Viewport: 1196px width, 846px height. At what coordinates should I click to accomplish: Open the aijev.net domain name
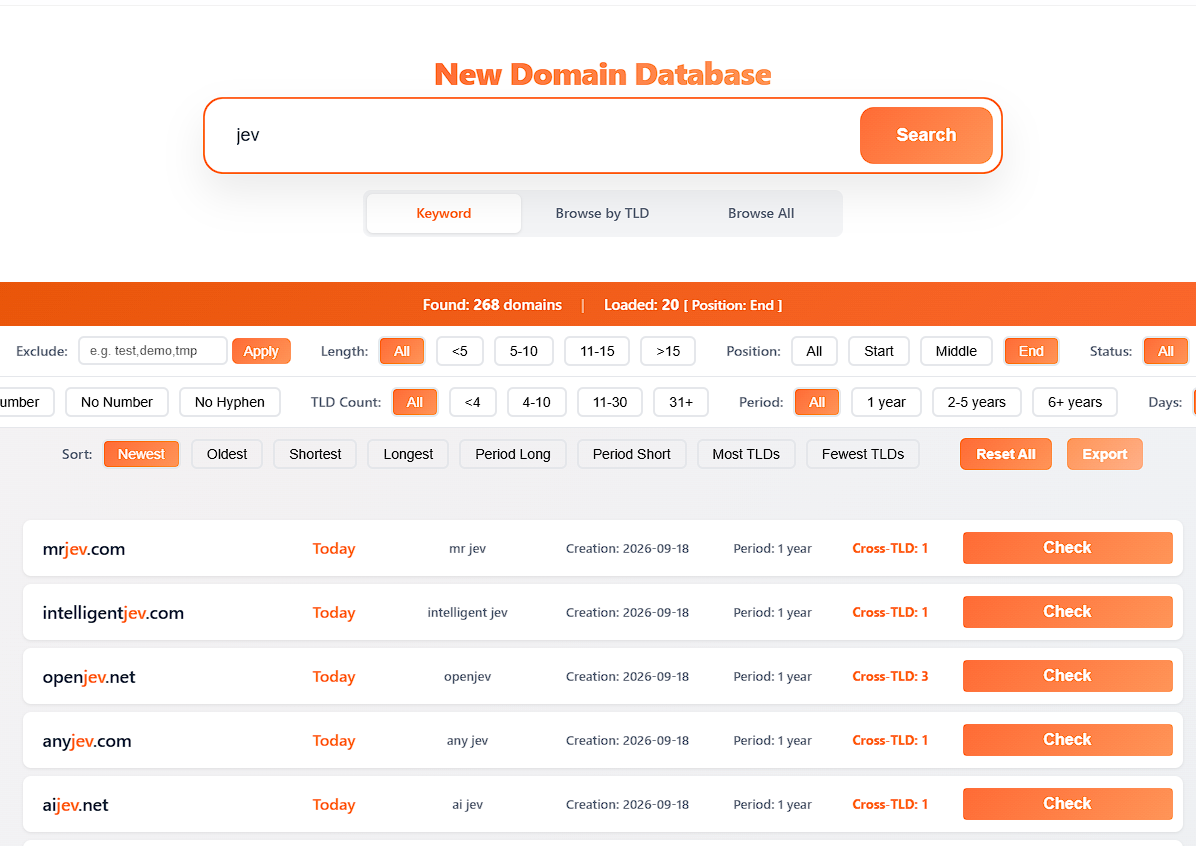tap(76, 806)
